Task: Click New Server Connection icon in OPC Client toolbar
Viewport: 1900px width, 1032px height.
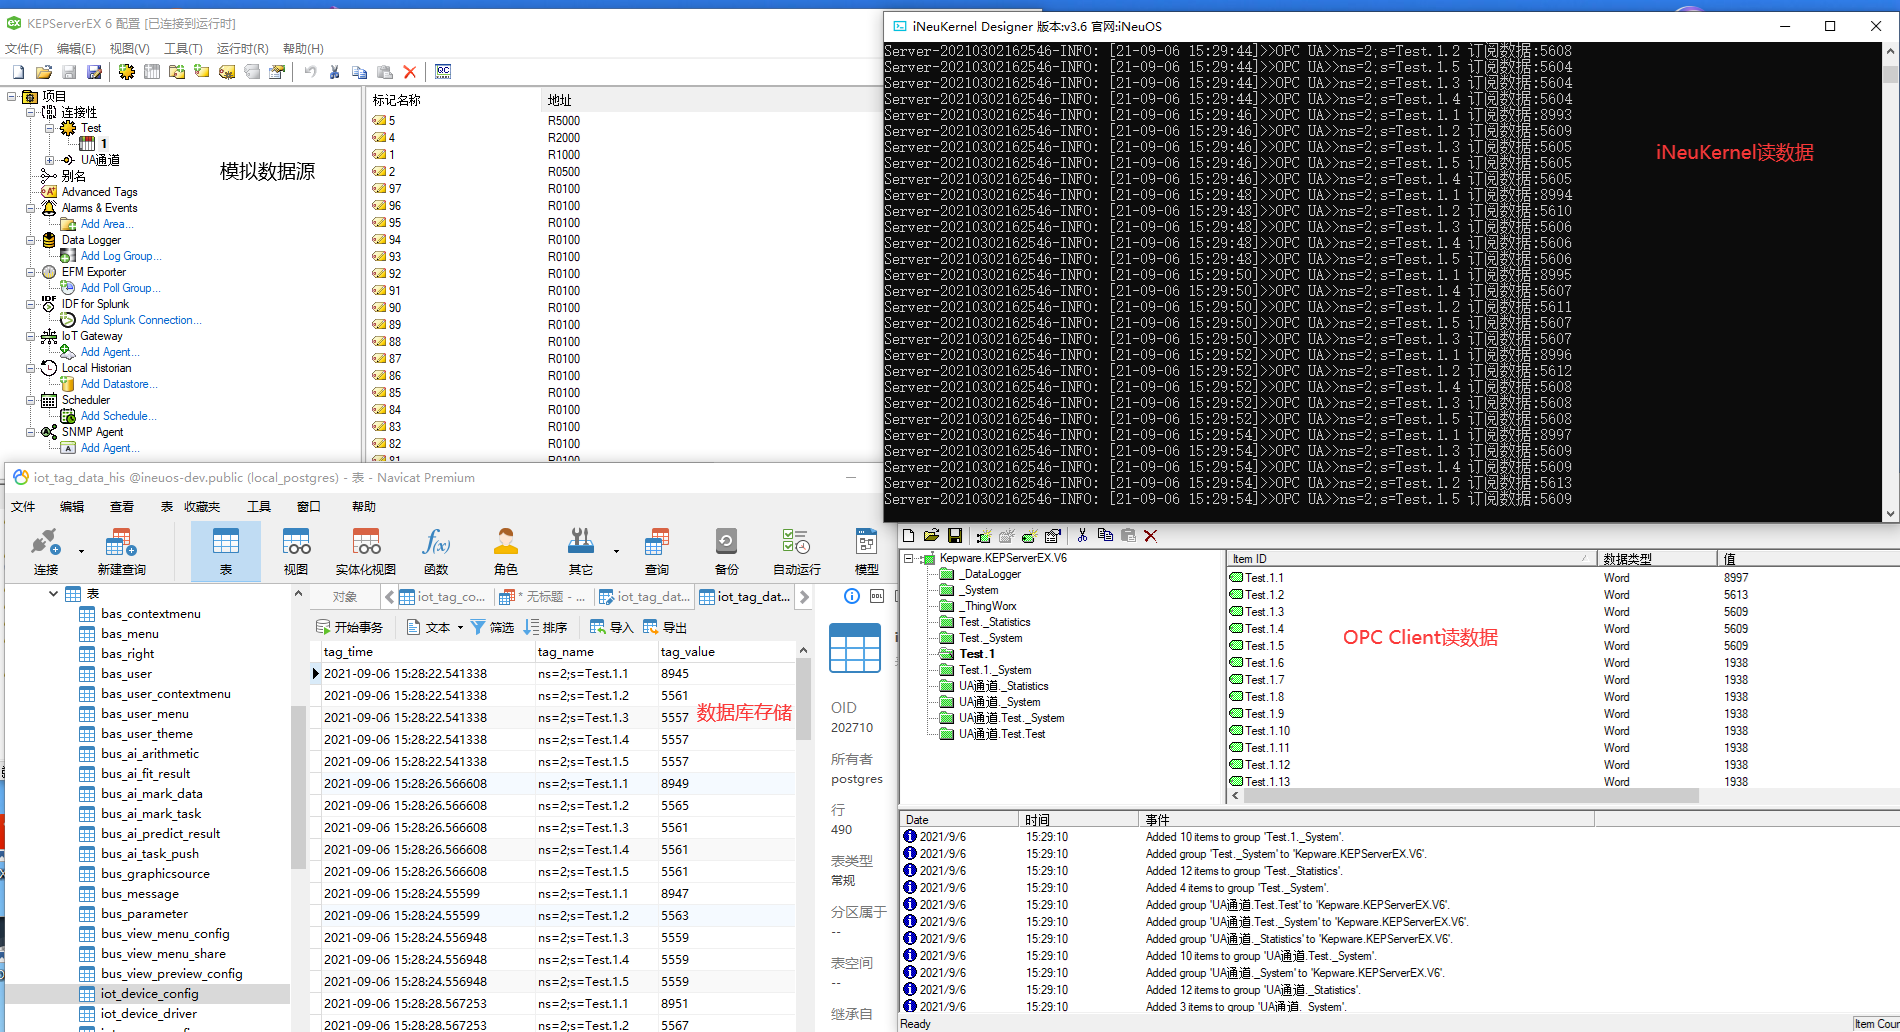Action: click(984, 536)
